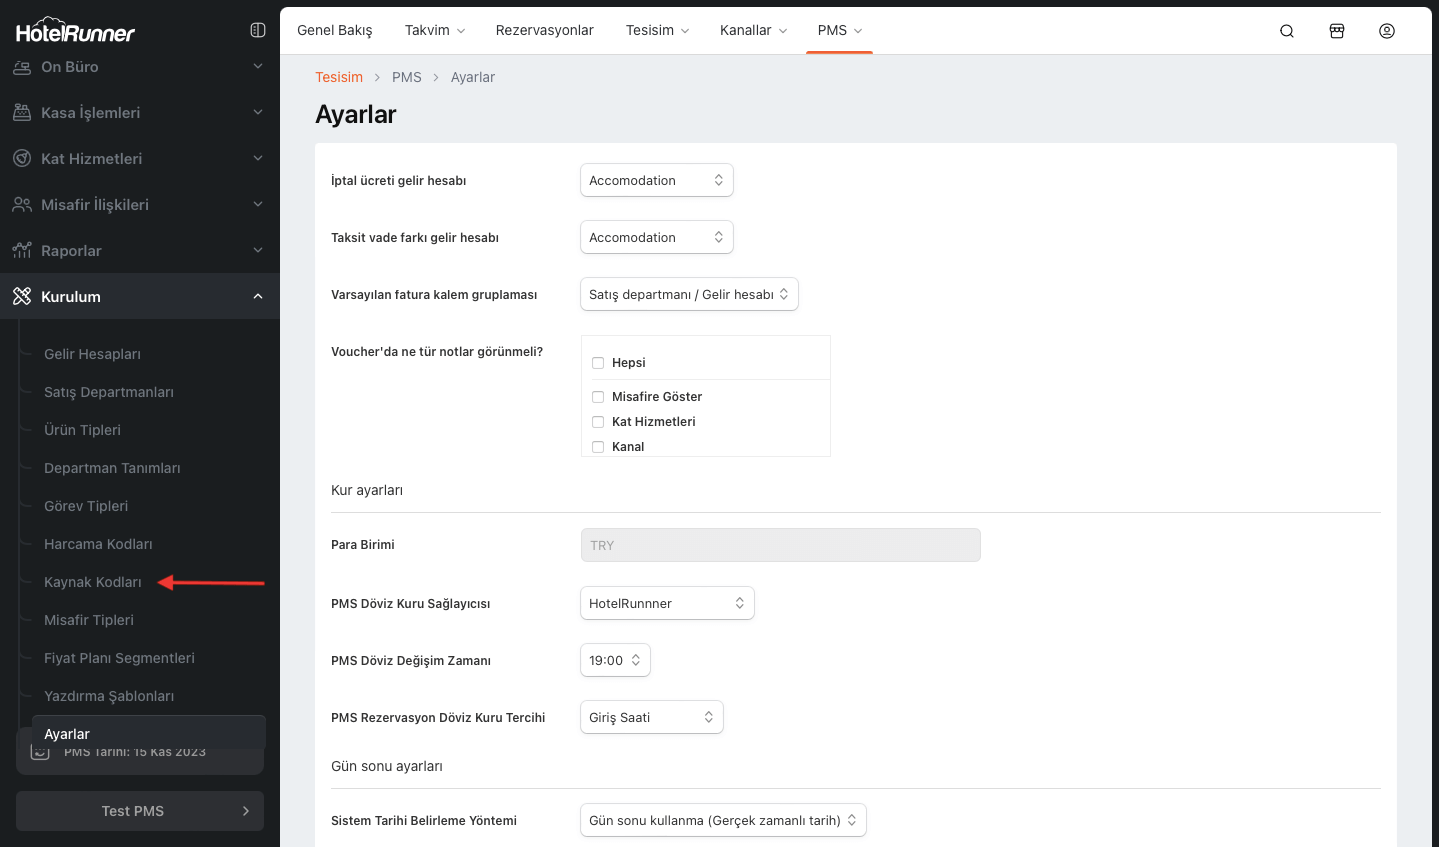Image resolution: width=1439 pixels, height=847 pixels.
Task: Tick the Kat Hizmetleri notes checkbox
Action: pyautogui.click(x=598, y=422)
